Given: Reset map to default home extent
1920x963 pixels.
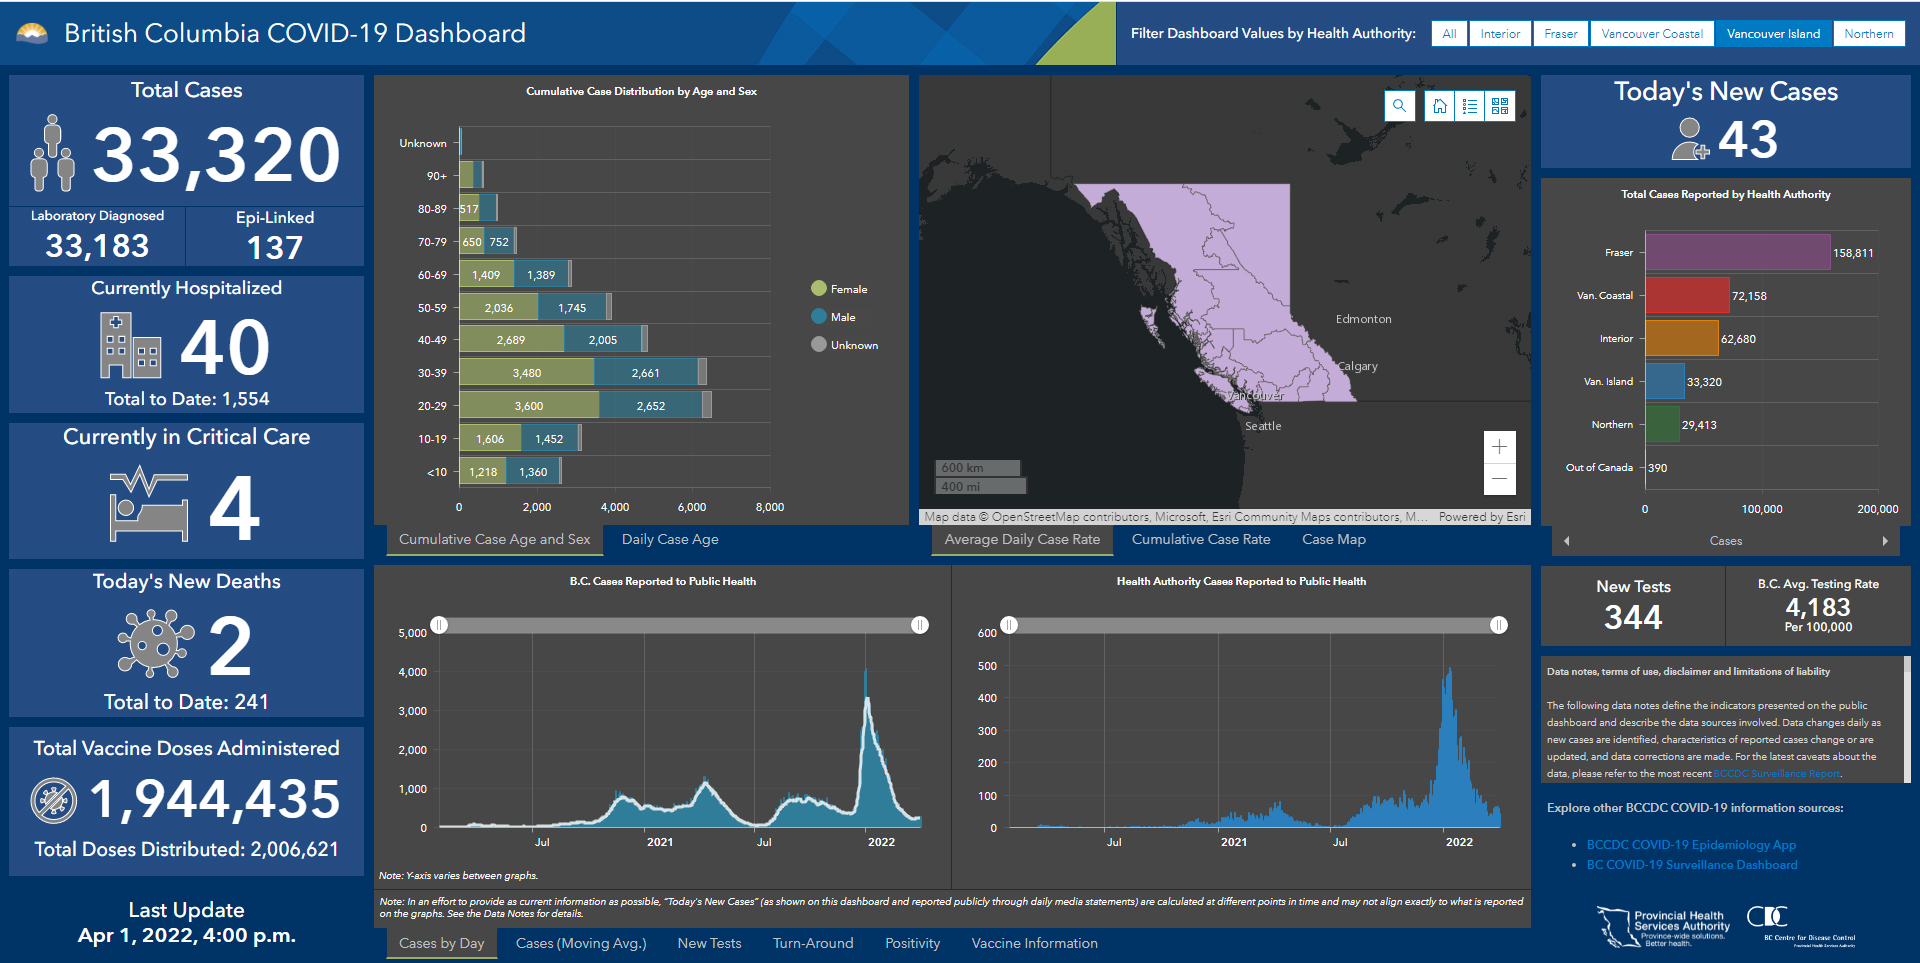Looking at the screenshot, I should 1440,106.
